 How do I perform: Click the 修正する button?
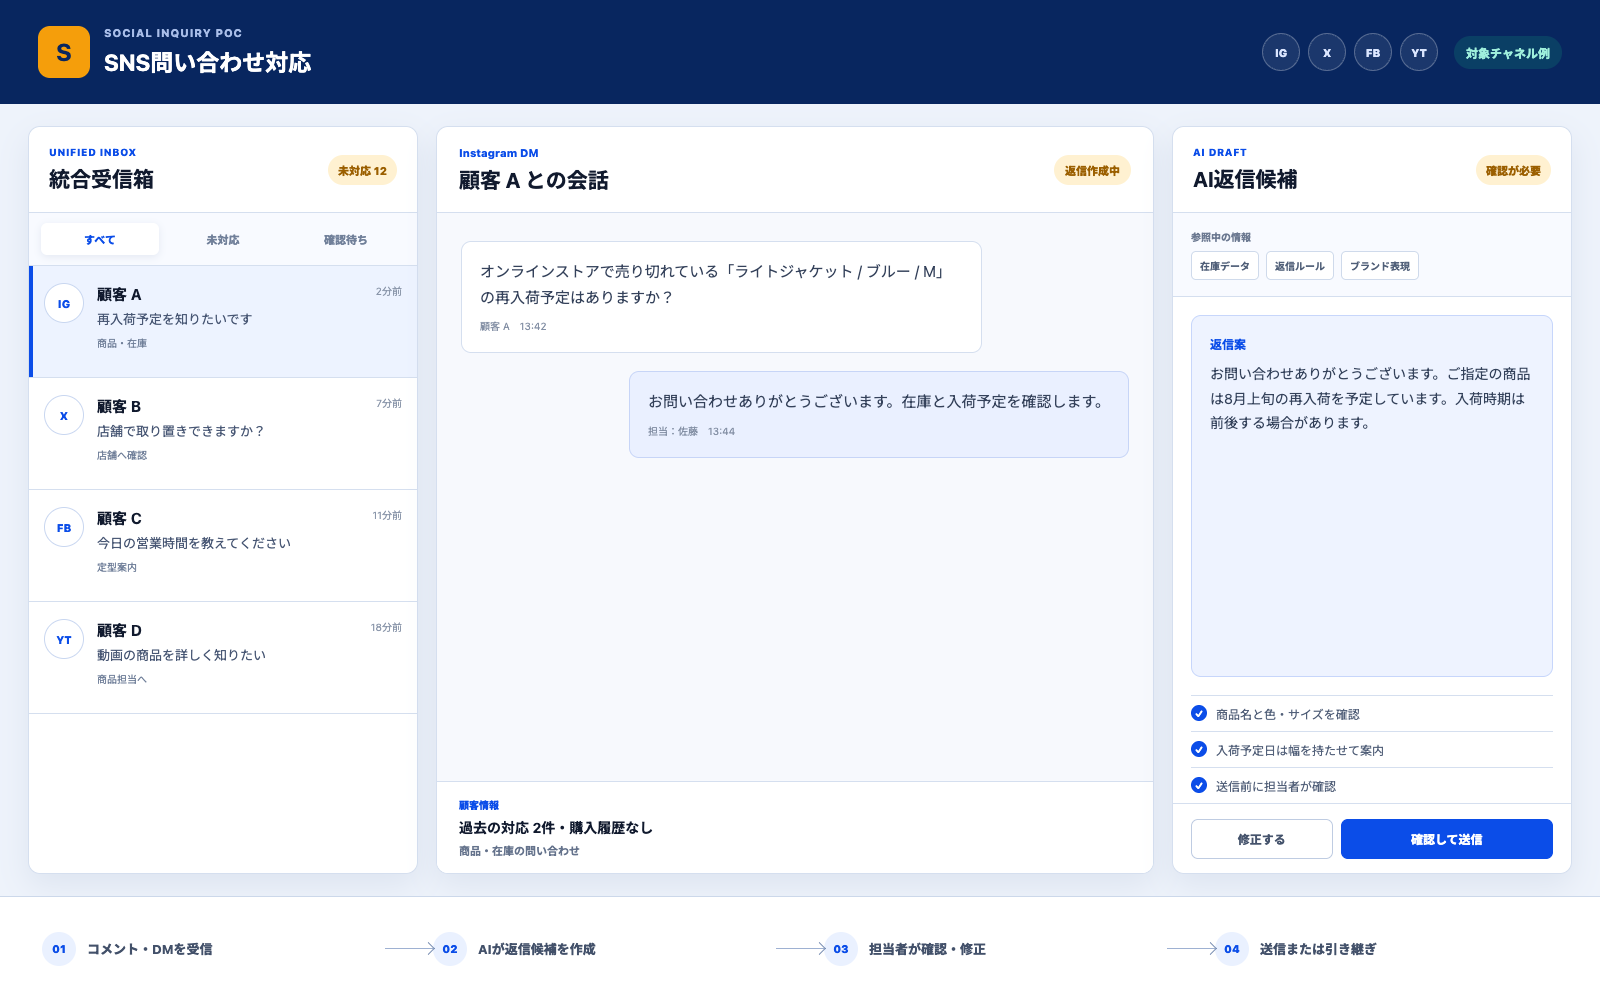pyautogui.click(x=1262, y=839)
